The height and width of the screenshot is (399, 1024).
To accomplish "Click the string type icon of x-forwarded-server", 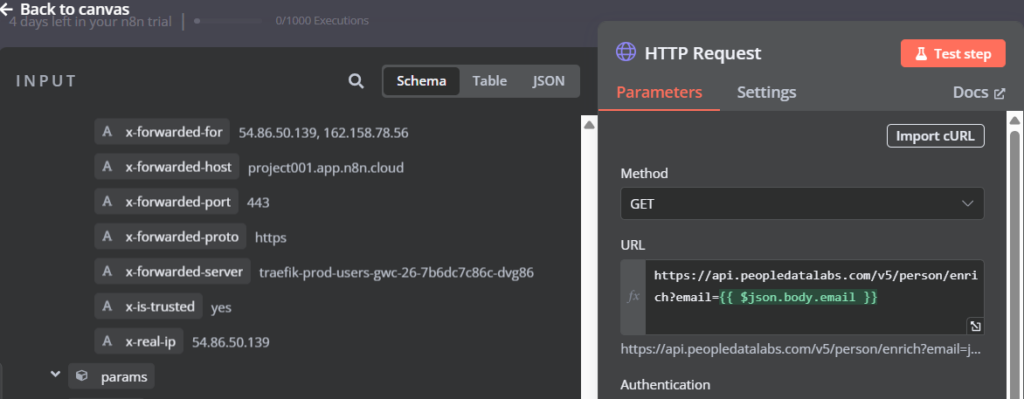I will click(107, 272).
